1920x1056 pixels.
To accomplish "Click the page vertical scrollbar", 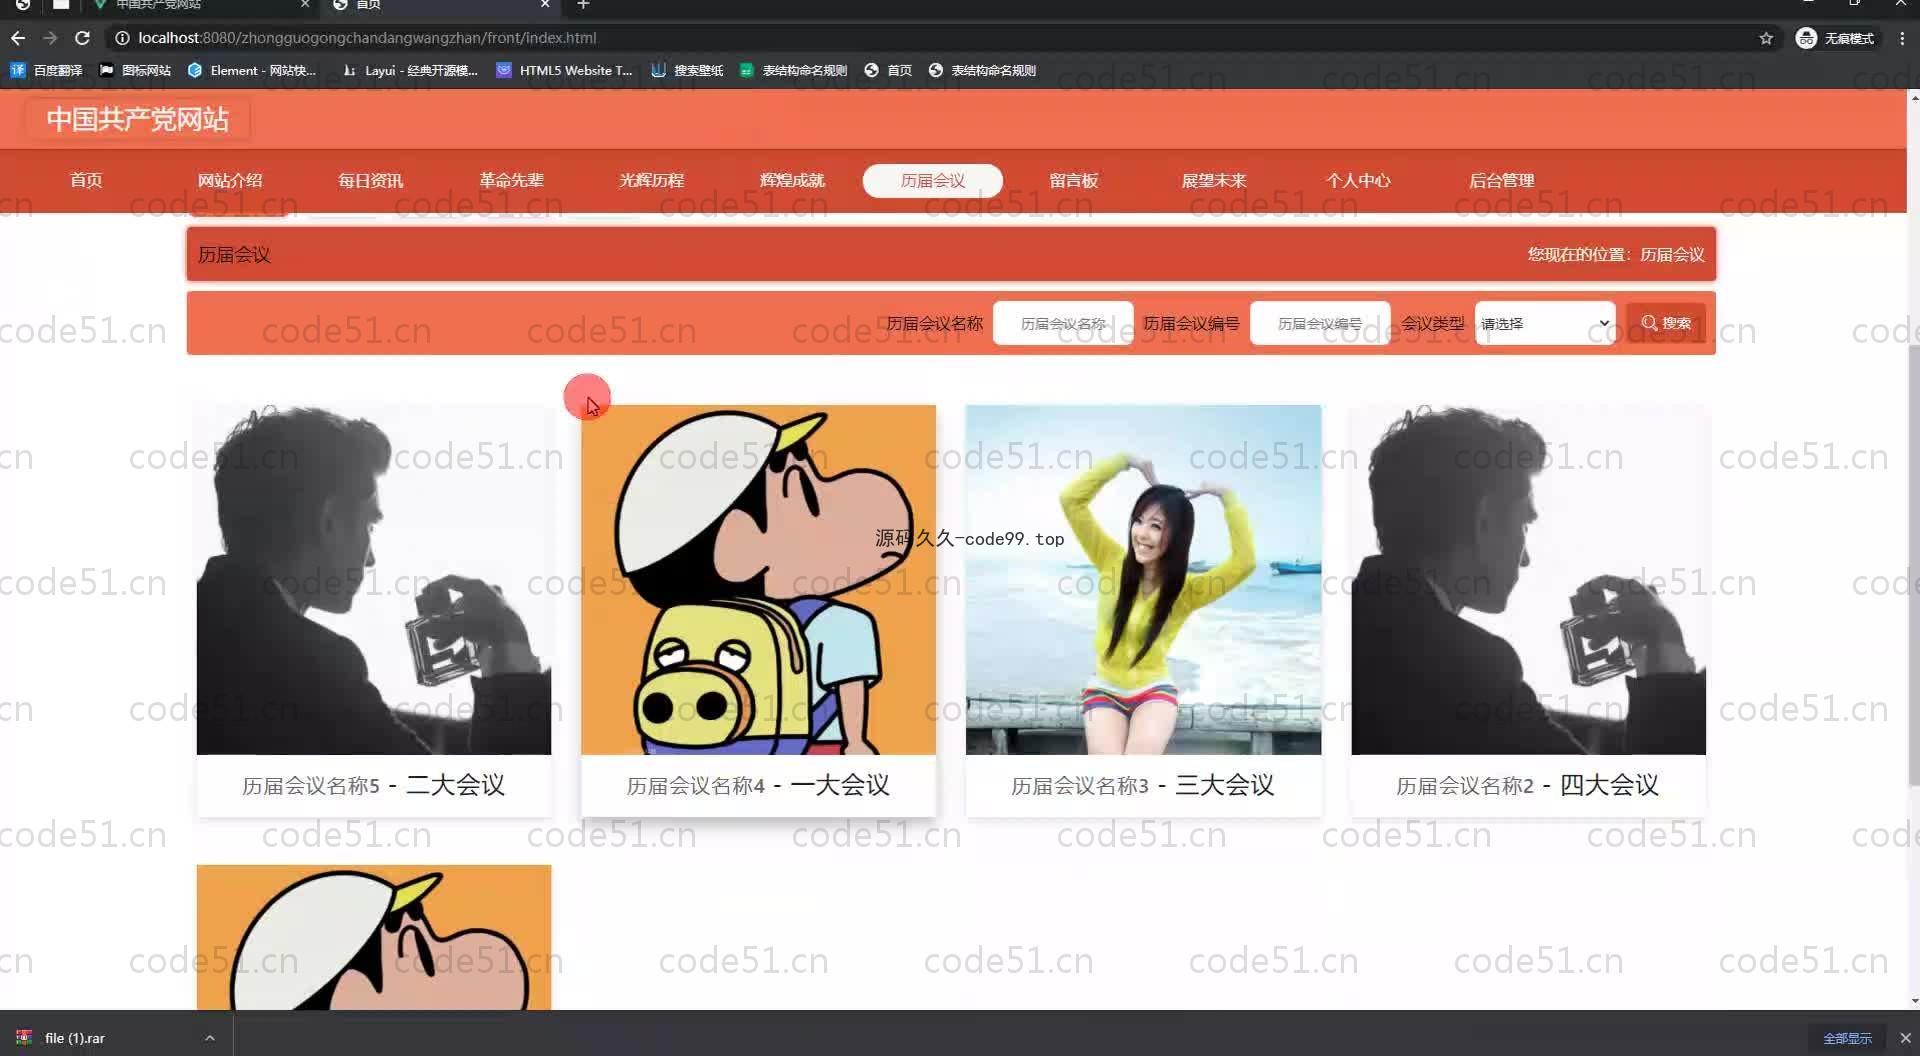I will pyautogui.click(x=1914, y=565).
